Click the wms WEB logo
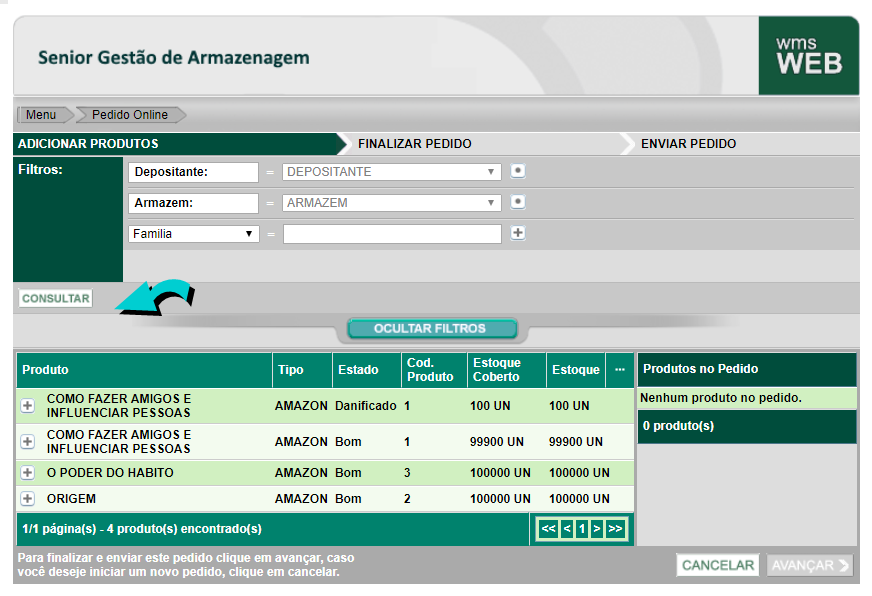 [x=809, y=56]
